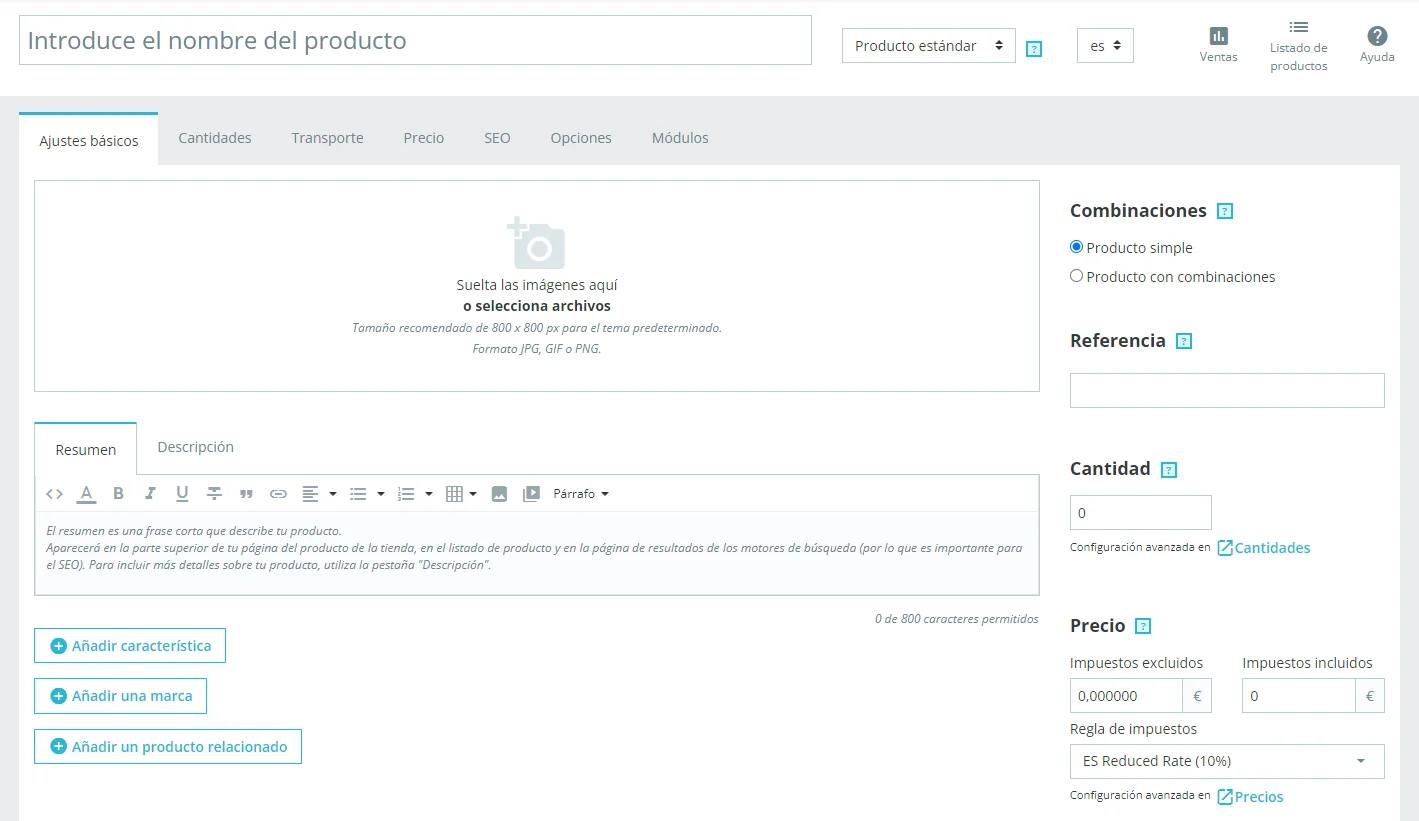Click Añadir característica button
The image size is (1419, 821).
[x=130, y=646]
